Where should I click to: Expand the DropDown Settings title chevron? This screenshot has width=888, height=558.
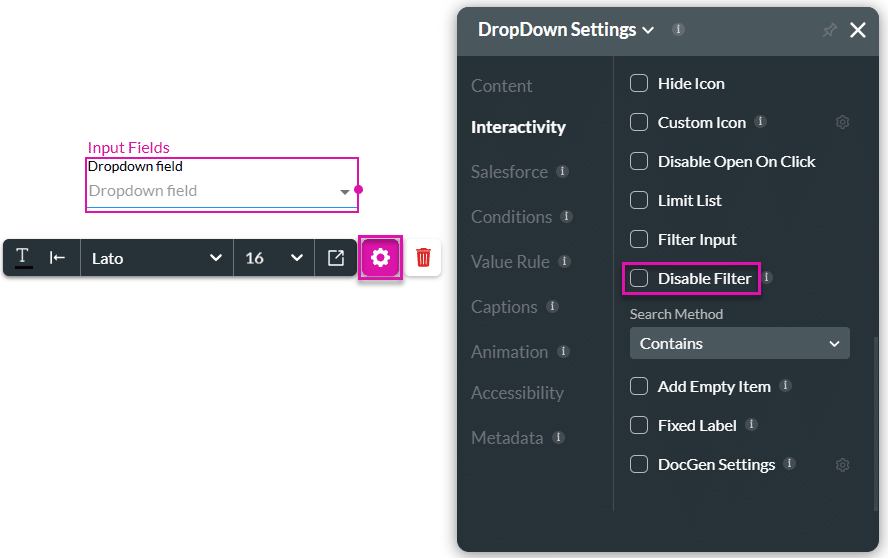click(x=648, y=30)
